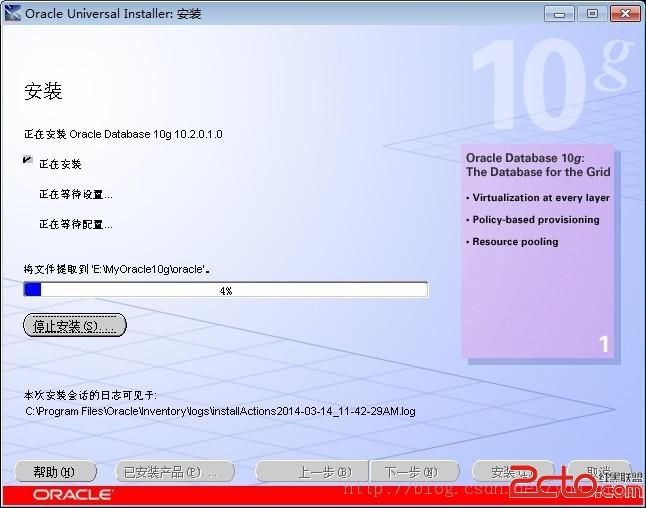Click 'Resource pooling' bullet text

(515, 241)
